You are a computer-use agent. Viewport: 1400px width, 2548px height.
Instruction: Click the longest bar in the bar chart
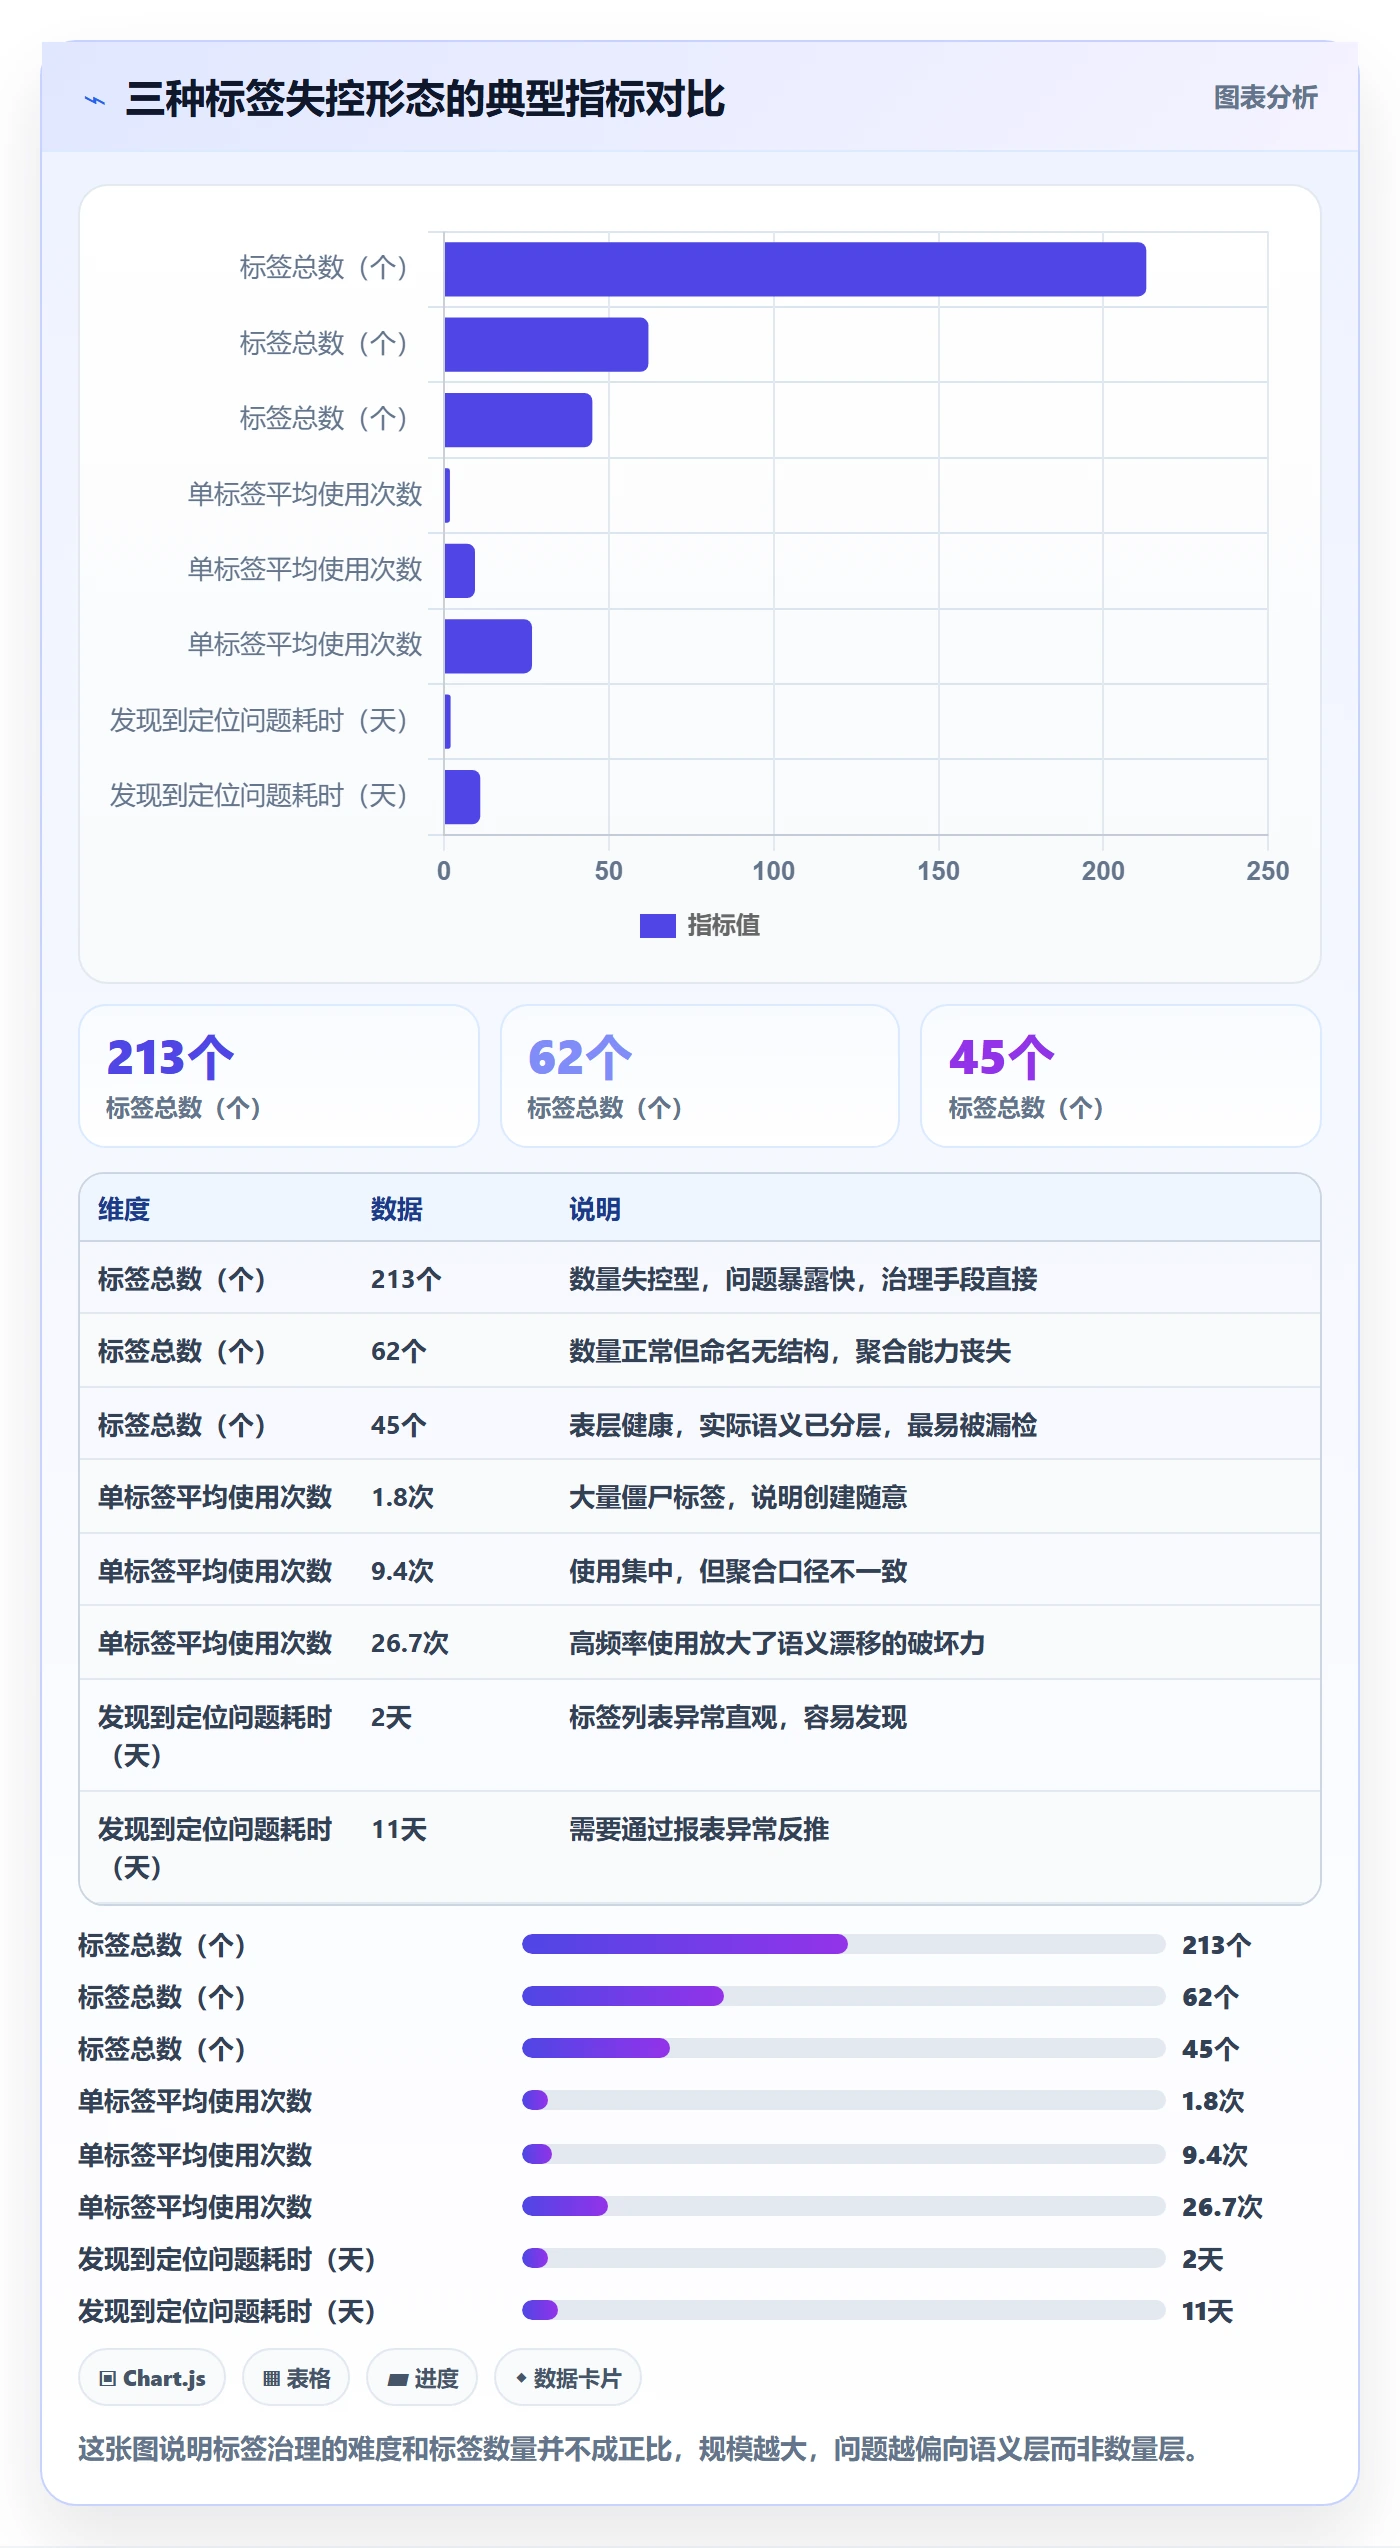pyautogui.click(x=795, y=269)
